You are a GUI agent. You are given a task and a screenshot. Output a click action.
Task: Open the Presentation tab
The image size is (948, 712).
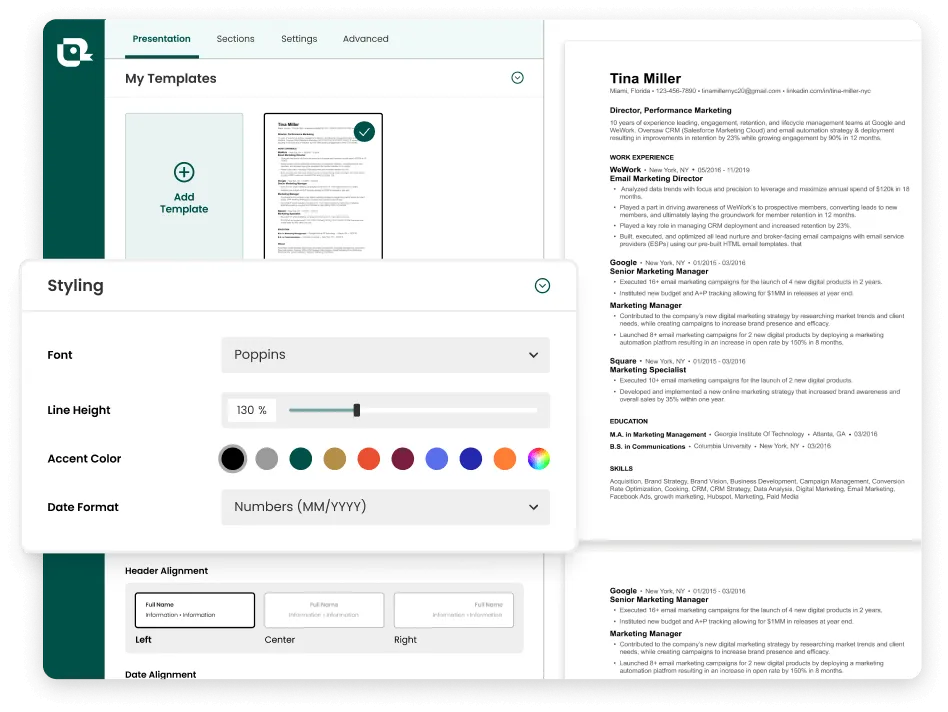point(161,39)
